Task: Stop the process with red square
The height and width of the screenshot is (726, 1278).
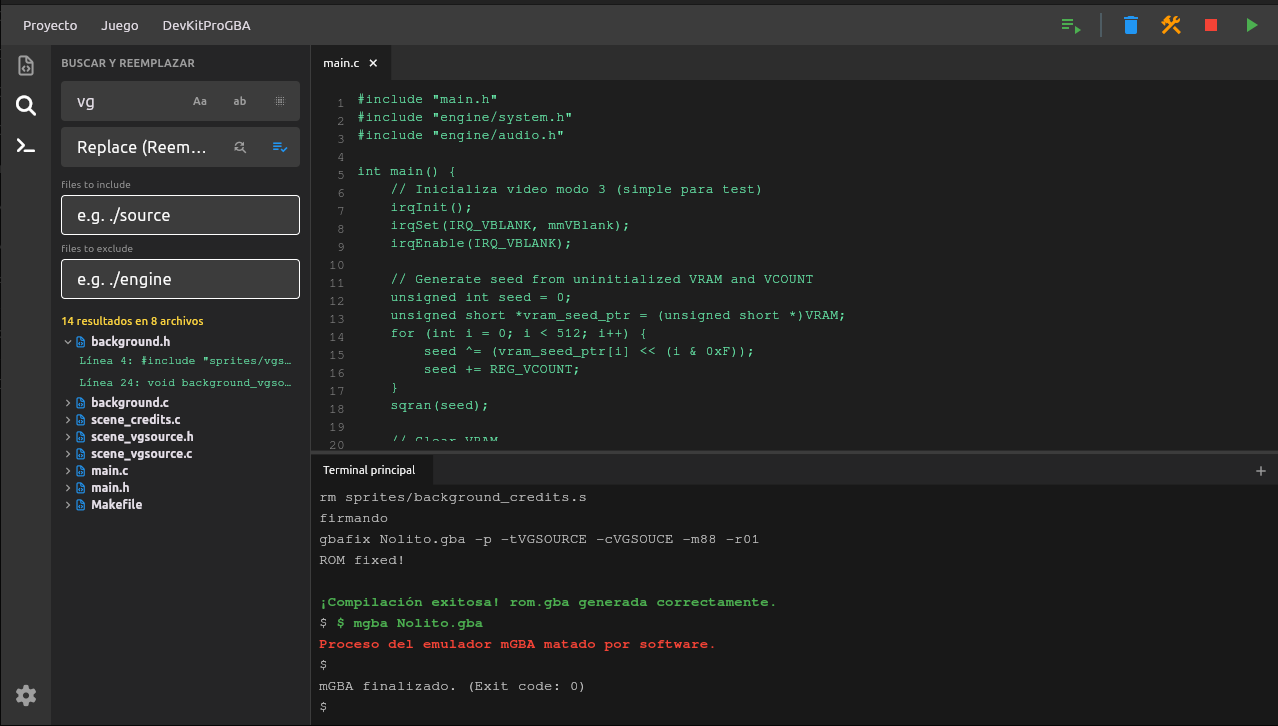Action: (x=1211, y=25)
